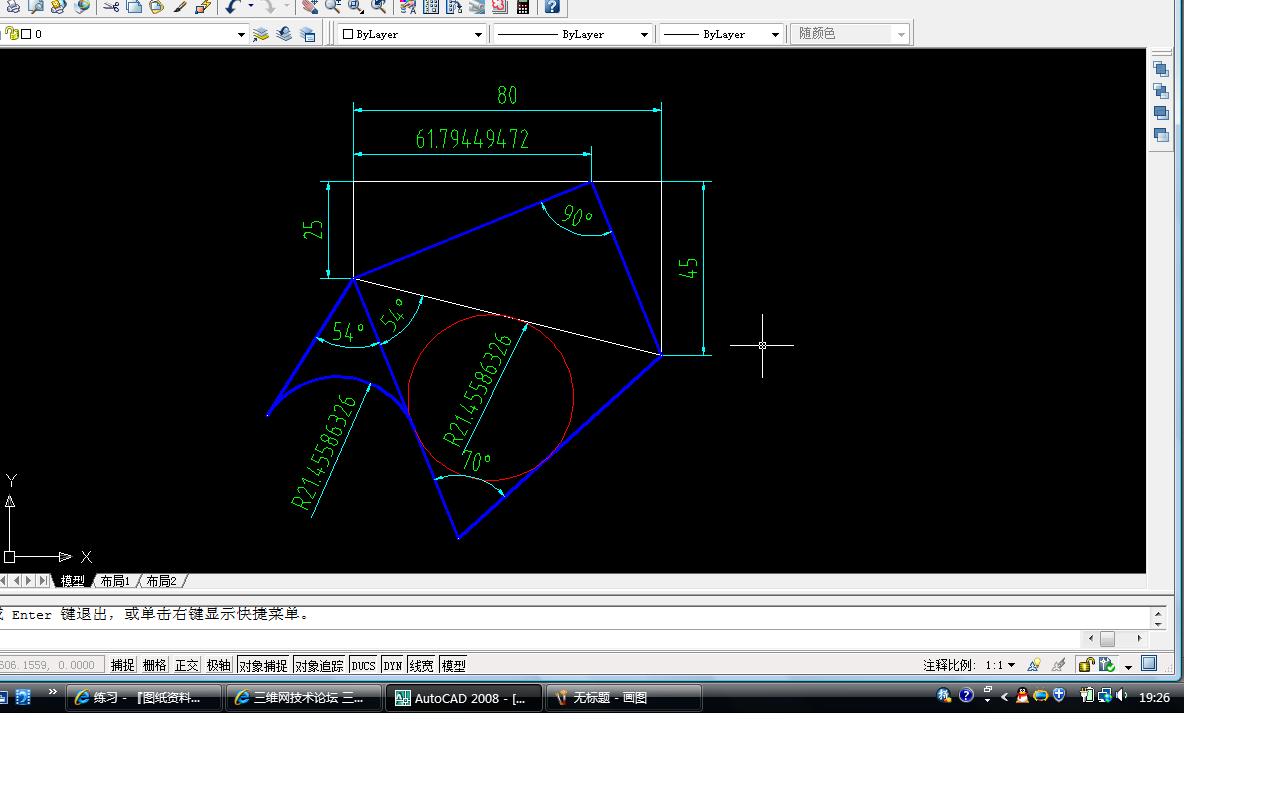The width and height of the screenshot is (1280, 800).
Task: Click the Zoom Previous icon
Action: [x=379, y=7]
